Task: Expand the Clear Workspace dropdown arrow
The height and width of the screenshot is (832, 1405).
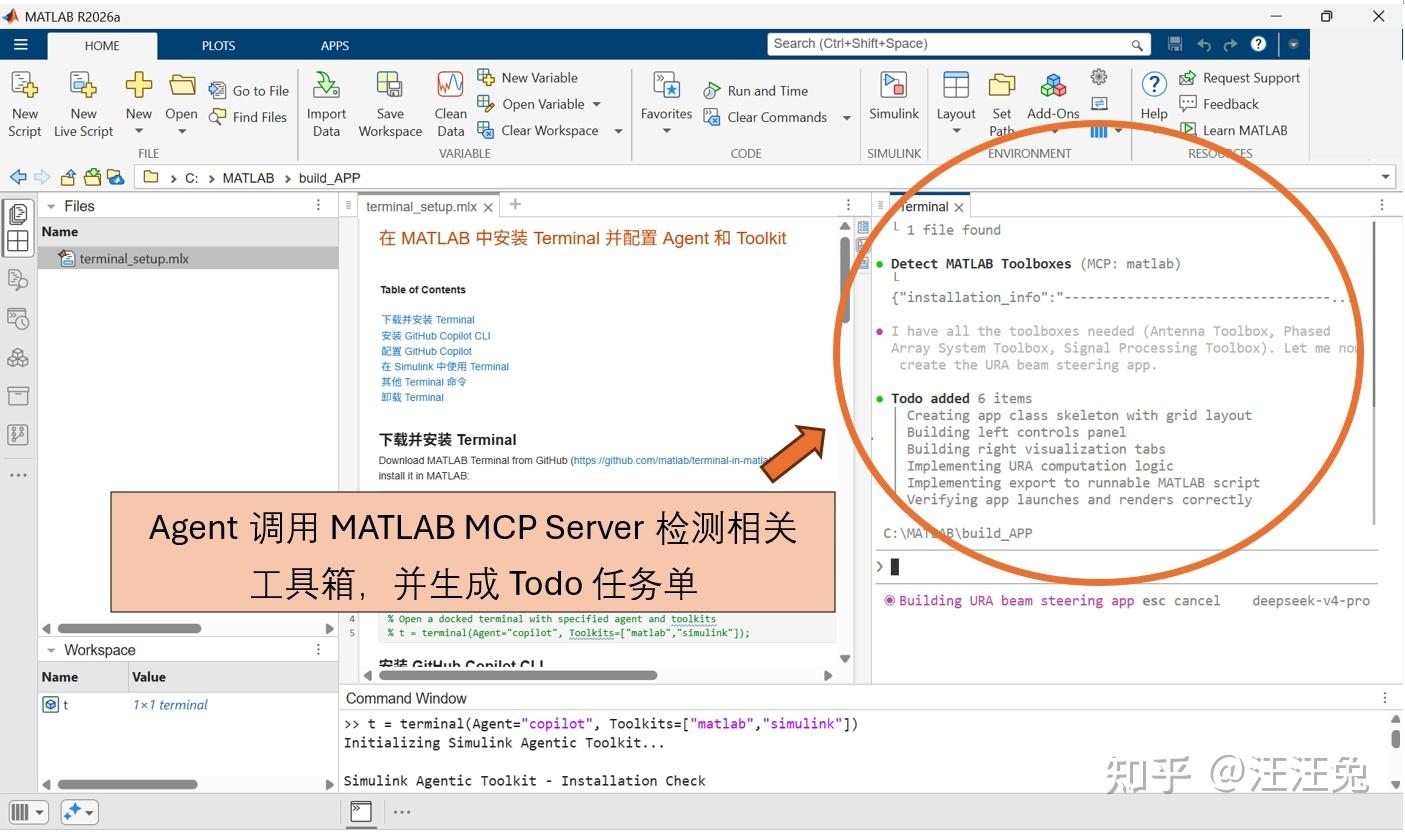Action: [618, 131]
